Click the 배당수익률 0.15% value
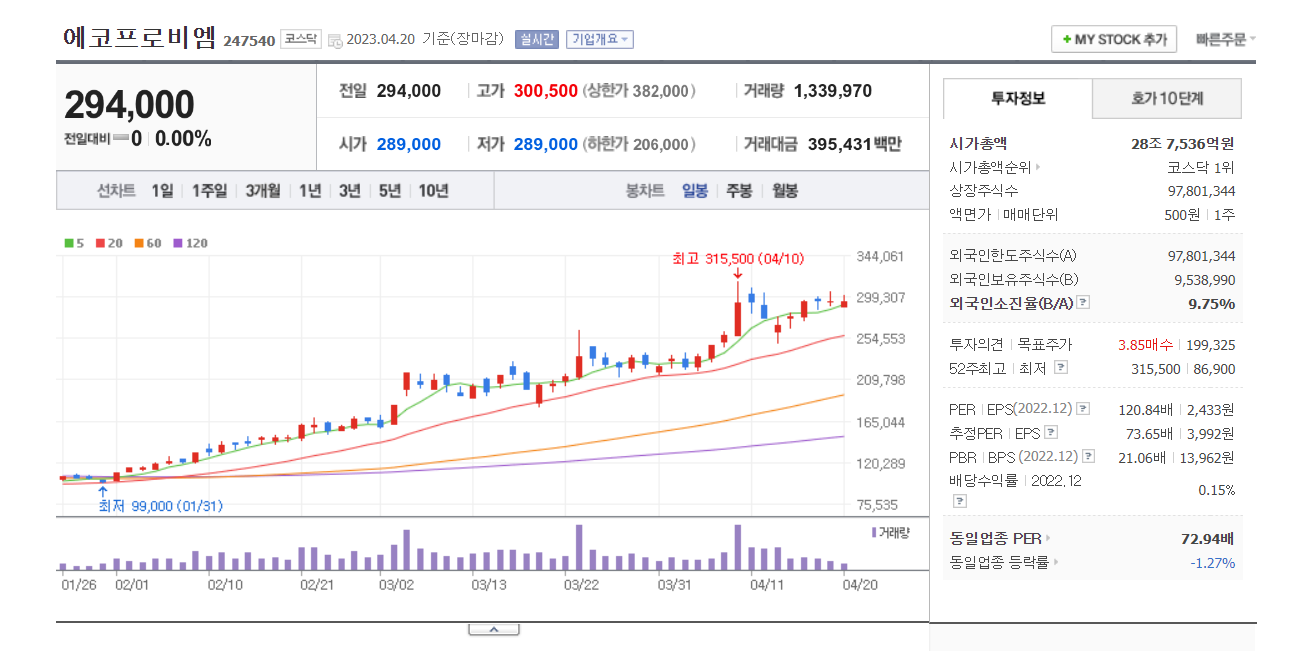Image resolution: width=1308 pixels, height=651 pixels. coord(1217,490)
